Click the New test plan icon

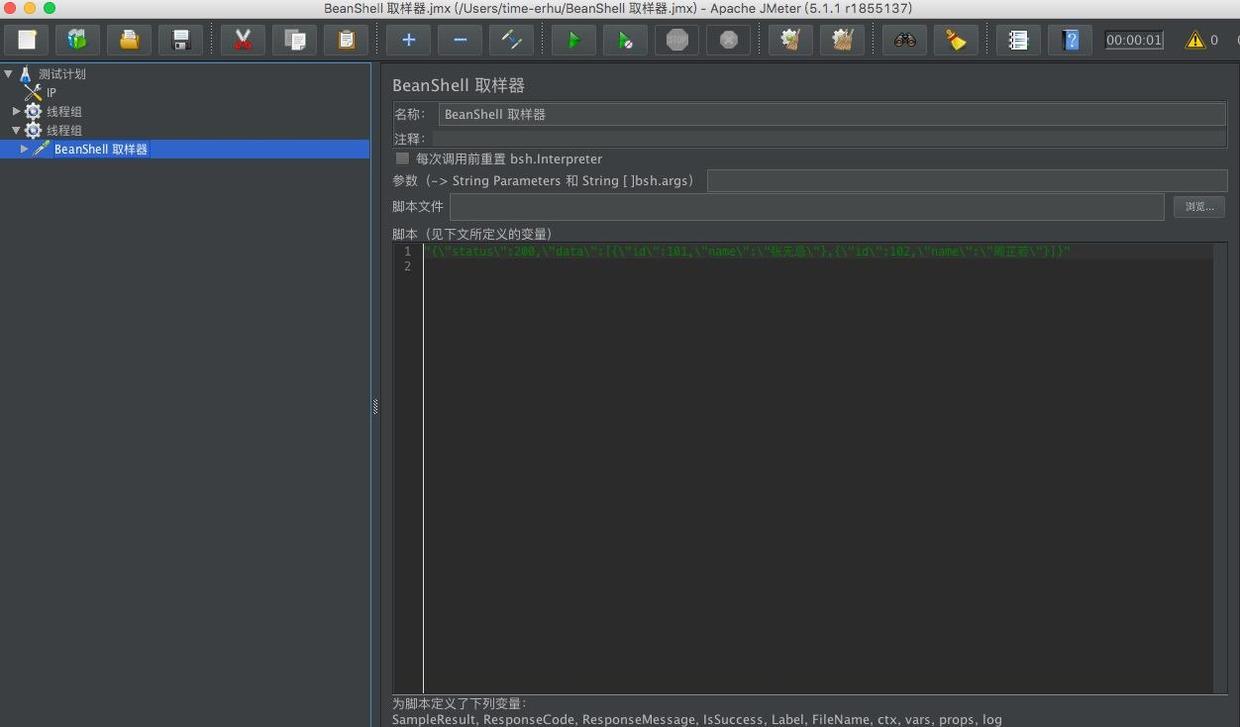pyautogui.click(x=27, y=40)
